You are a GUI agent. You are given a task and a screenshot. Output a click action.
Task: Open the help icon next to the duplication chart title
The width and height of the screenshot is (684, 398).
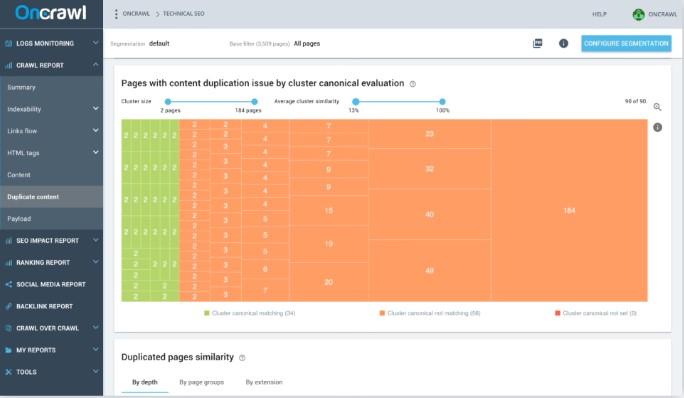click(x=413, y=84)
